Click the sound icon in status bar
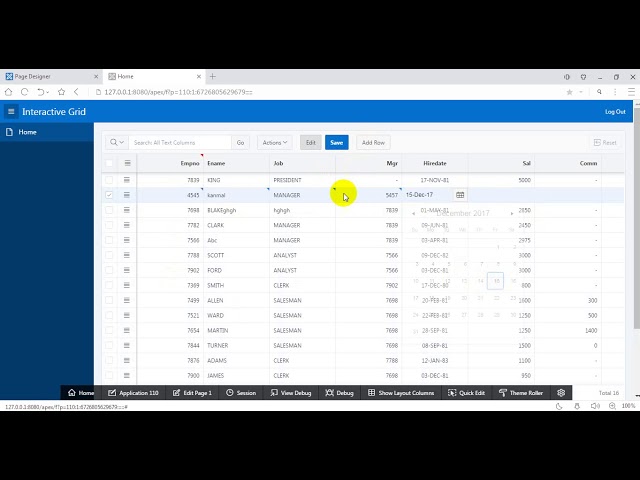The height and width of the screenshot is (480, 640). (x=595, y=406)
